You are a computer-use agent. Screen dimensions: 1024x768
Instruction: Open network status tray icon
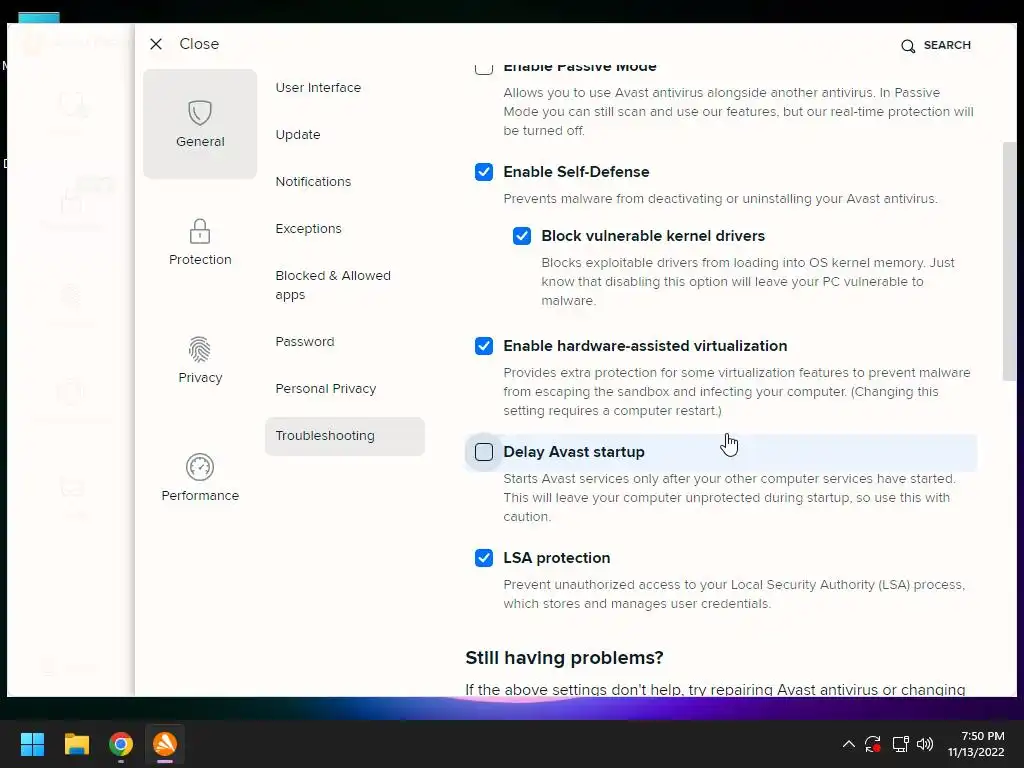point(901,744)
